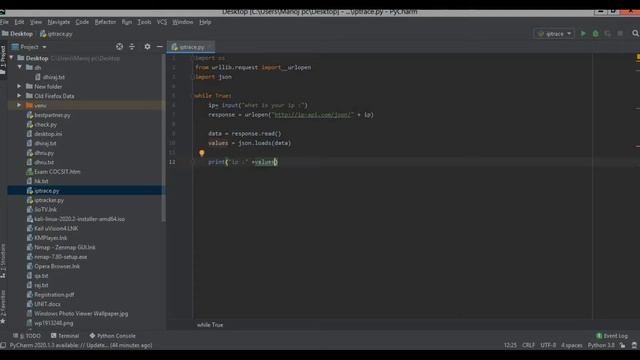This screenshot has width=640, height=360.
Task: Collapse the dh folder arrow
Action: pyautogui.click(x=20, y=67)
